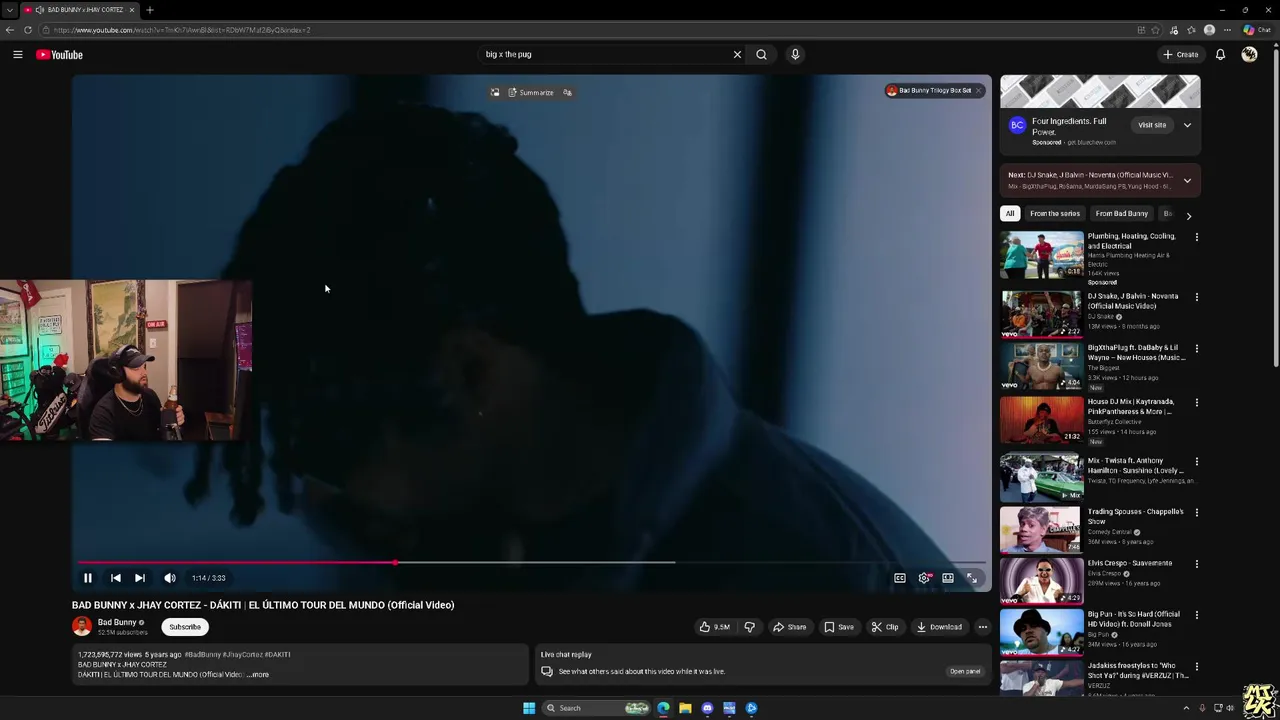Click the Summarize button over the video
The image size is (1280, 720).
(530, 92)
